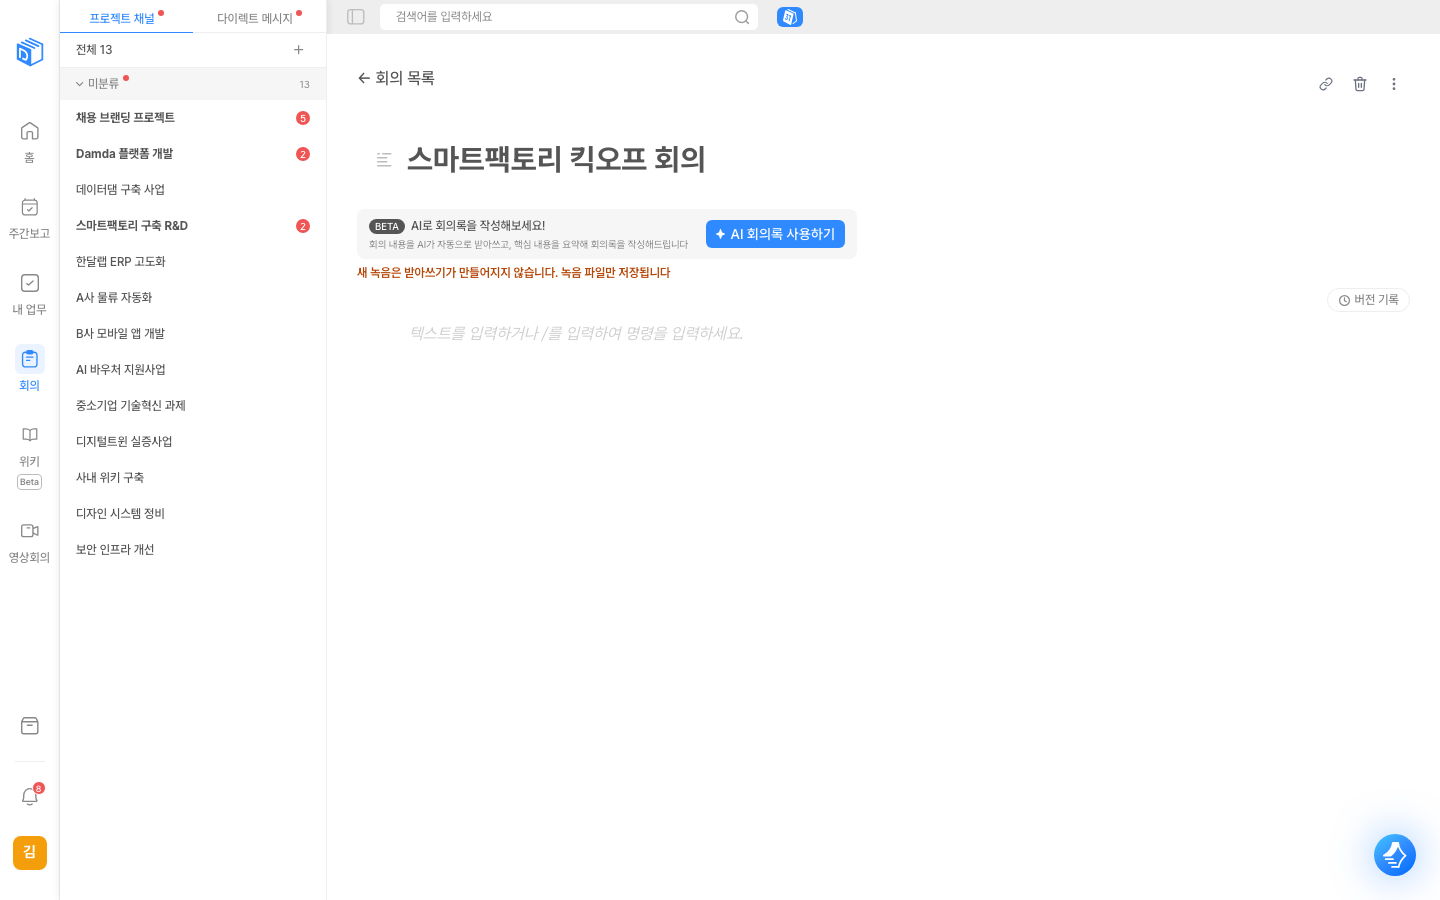Open the 사내 위키 구축 channel

[193, 478]
